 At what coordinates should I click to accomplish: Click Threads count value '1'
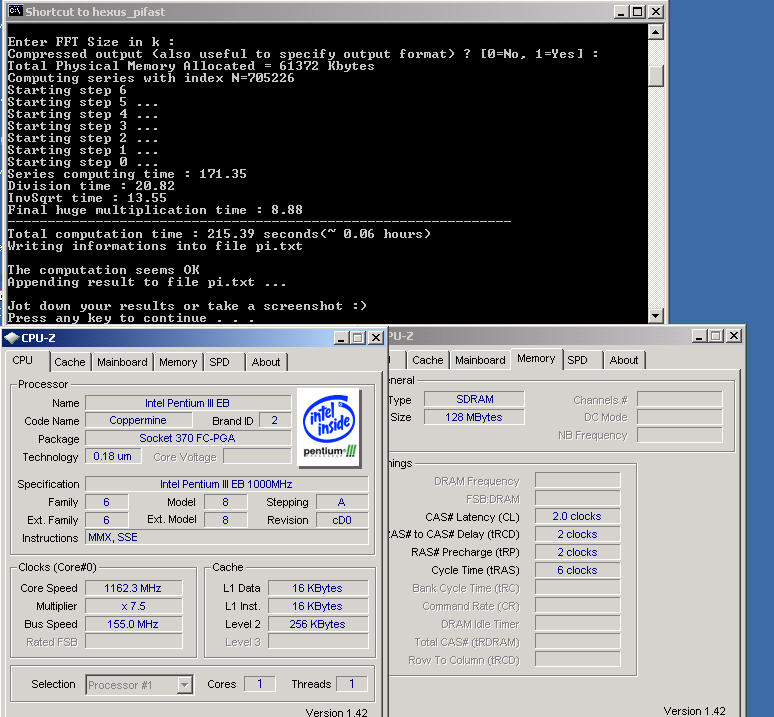(352, 684)
